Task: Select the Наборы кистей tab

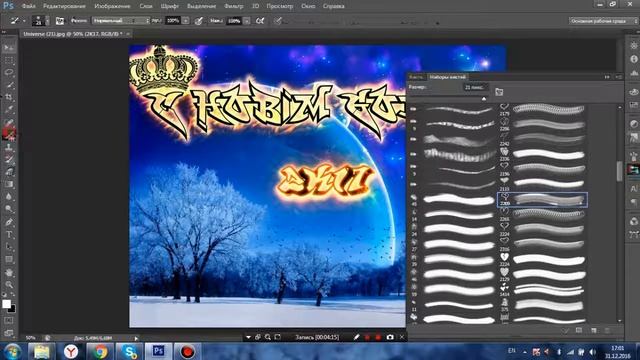Action: pos(447,77)
